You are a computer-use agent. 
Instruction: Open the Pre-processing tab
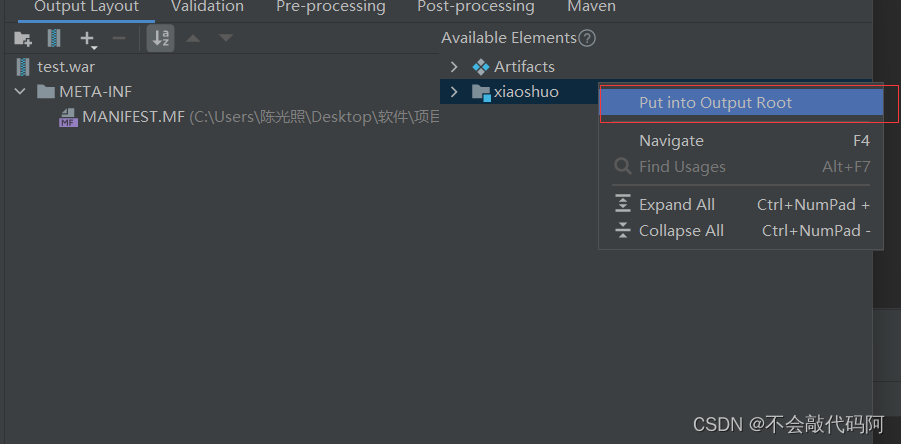(330, 7)
